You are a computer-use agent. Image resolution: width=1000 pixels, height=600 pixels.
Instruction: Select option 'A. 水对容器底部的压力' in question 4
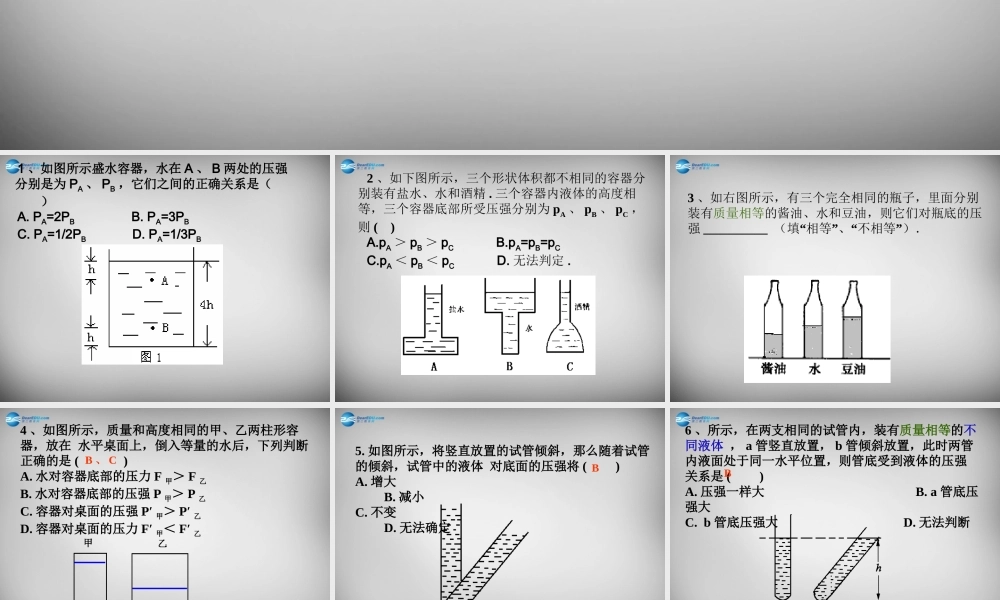pyautogui.click(x=113, y=476)
